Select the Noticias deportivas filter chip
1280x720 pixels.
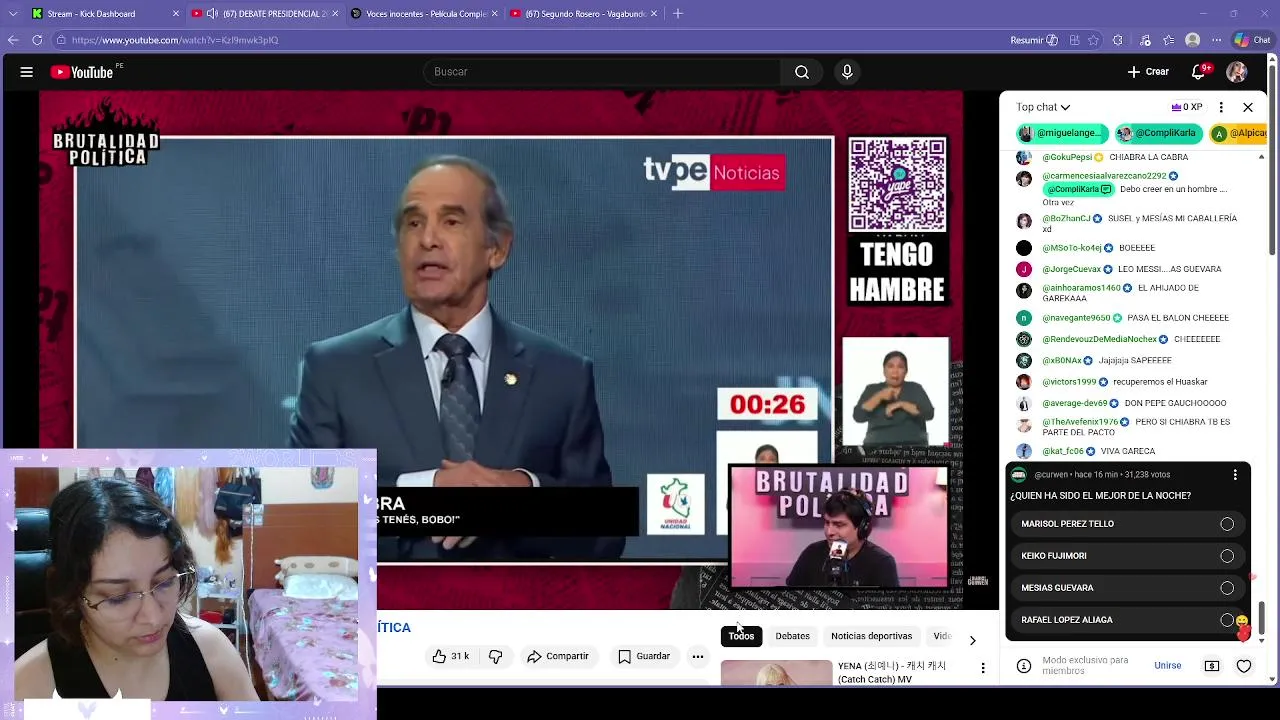coord(871,636)
